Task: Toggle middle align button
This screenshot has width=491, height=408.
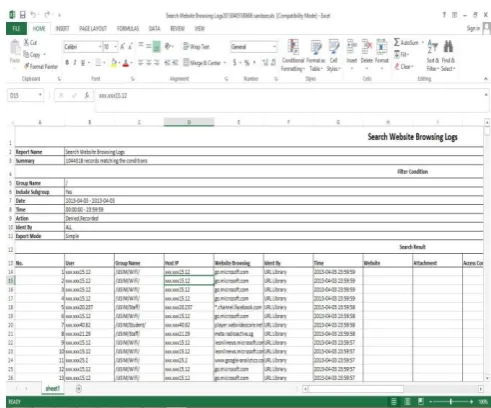Action: click(148, 46)
